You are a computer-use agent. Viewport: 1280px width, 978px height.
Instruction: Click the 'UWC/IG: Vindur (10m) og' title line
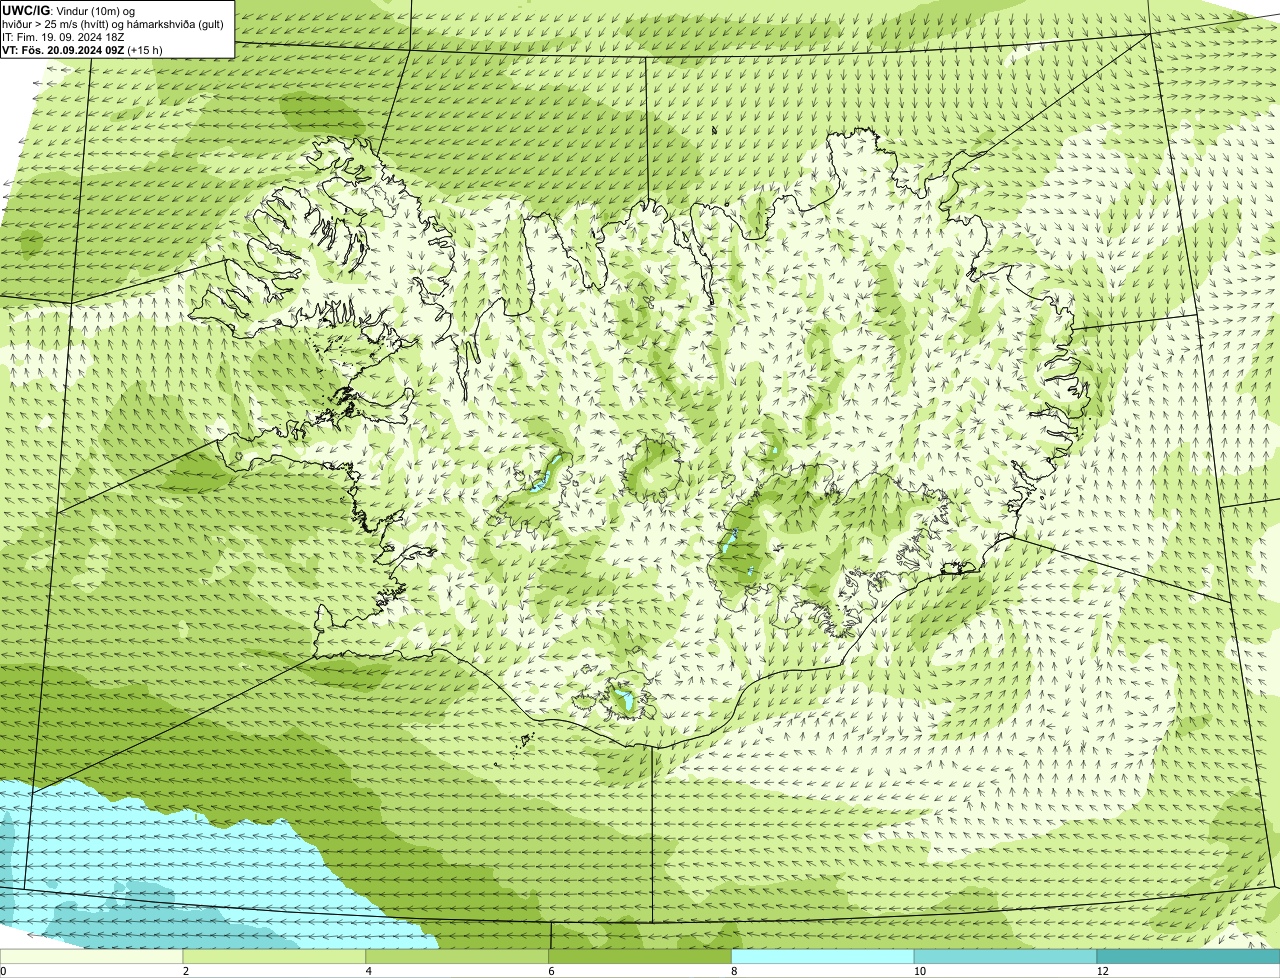(68, 10)
